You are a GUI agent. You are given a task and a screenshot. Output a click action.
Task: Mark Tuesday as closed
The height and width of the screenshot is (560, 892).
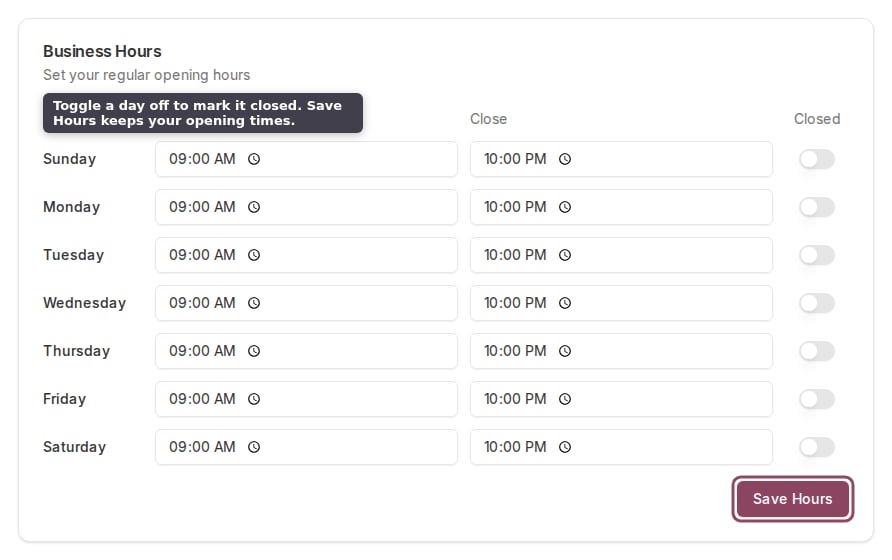(x=817, y=255)
